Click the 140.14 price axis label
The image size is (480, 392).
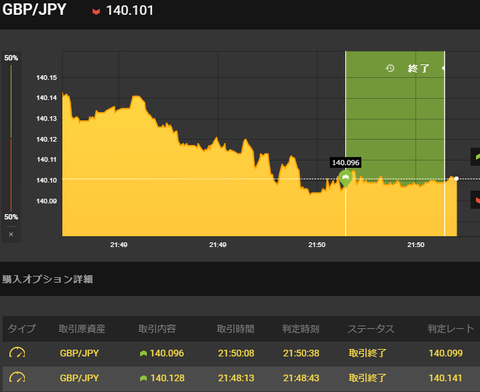click(47, 98)
